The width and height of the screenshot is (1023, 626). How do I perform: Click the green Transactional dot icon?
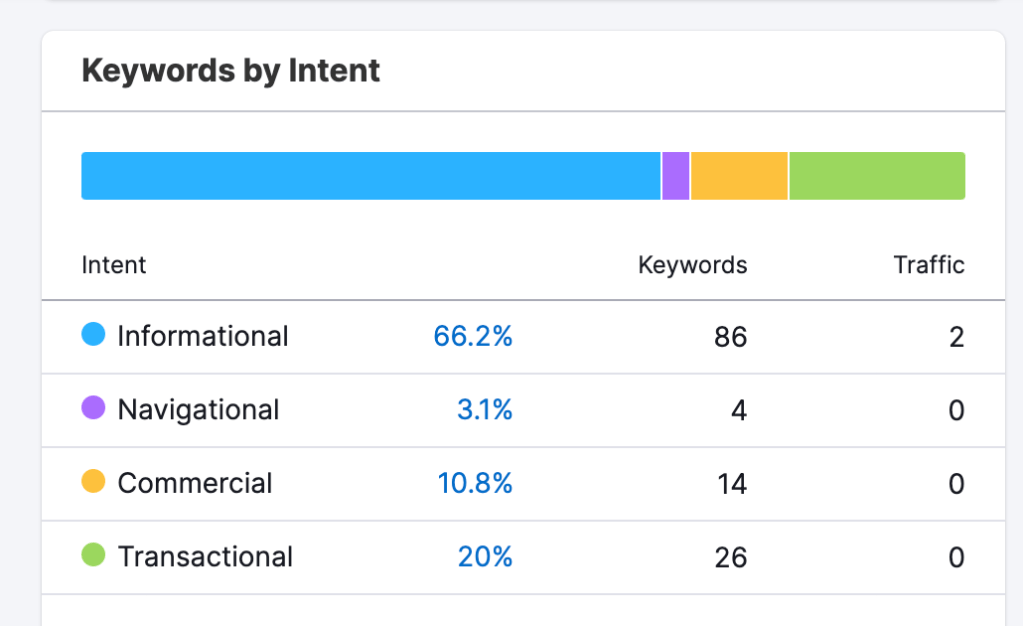93,555
